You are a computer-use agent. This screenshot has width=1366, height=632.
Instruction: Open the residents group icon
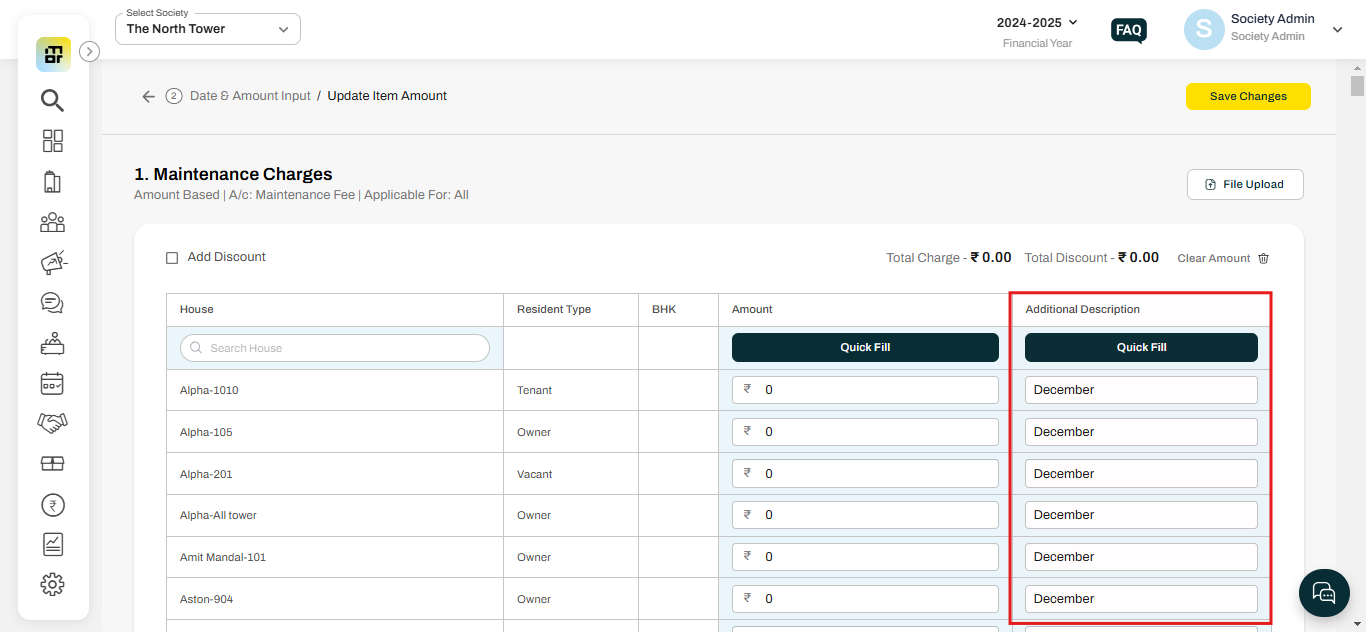point(52,223)
